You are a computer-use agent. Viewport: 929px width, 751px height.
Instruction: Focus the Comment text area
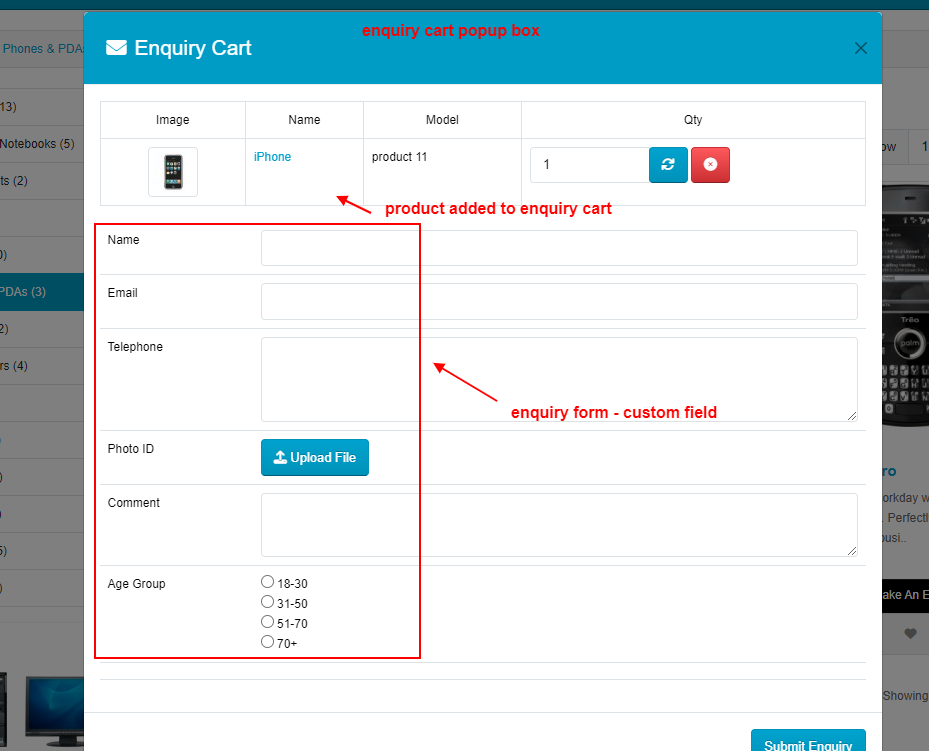click(559, 524)
